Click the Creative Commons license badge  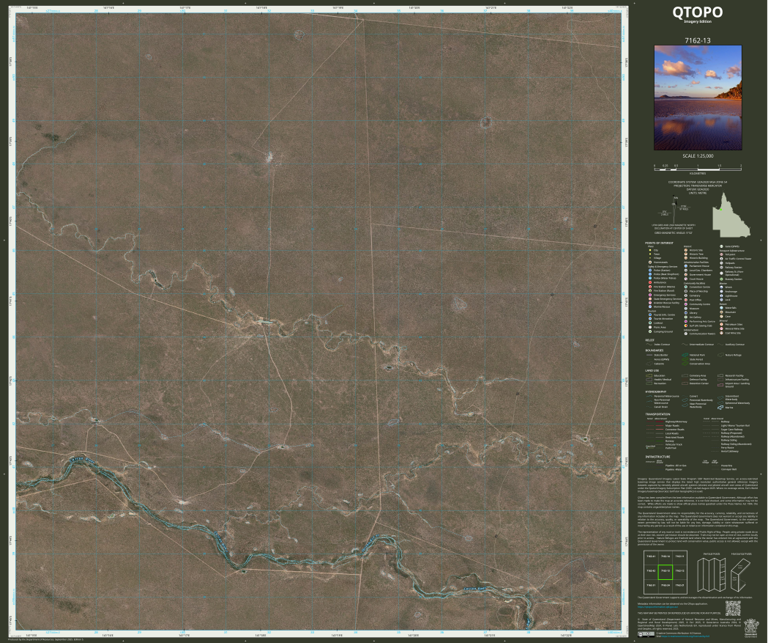[x=646, y=634]
